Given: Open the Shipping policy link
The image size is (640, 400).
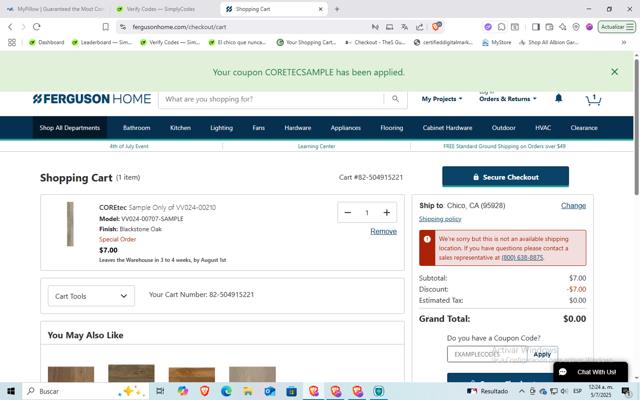Looking at the screenshot, I should click(x=440, y=219).
